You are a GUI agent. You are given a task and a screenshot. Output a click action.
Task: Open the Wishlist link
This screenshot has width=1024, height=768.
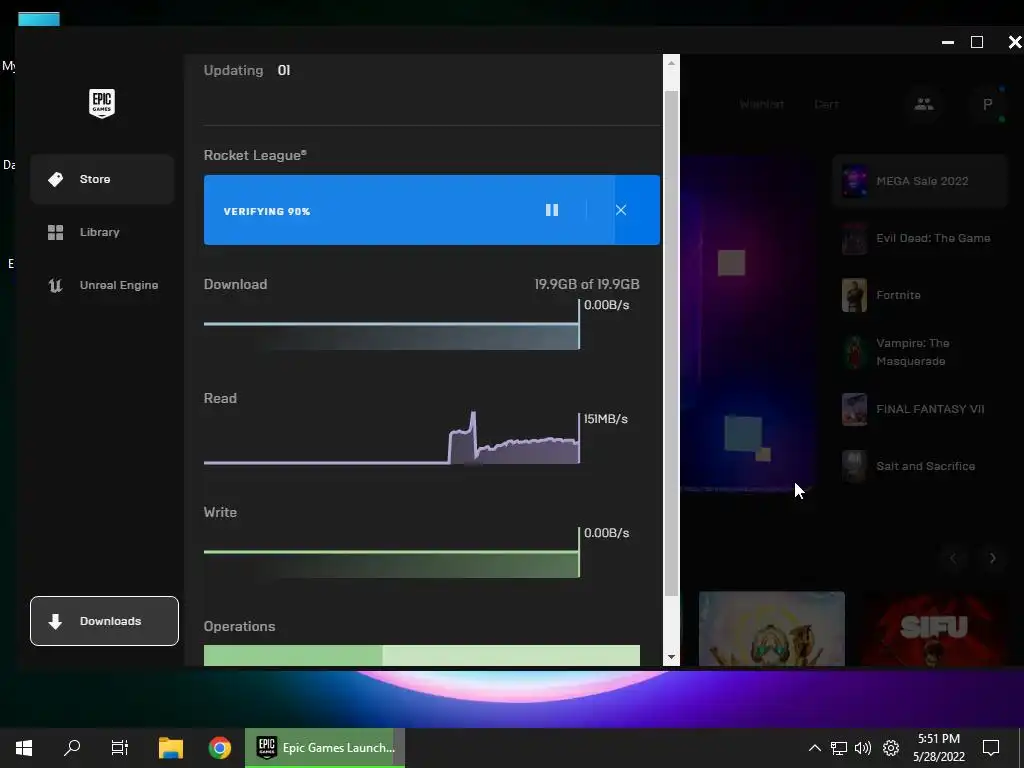761,104
